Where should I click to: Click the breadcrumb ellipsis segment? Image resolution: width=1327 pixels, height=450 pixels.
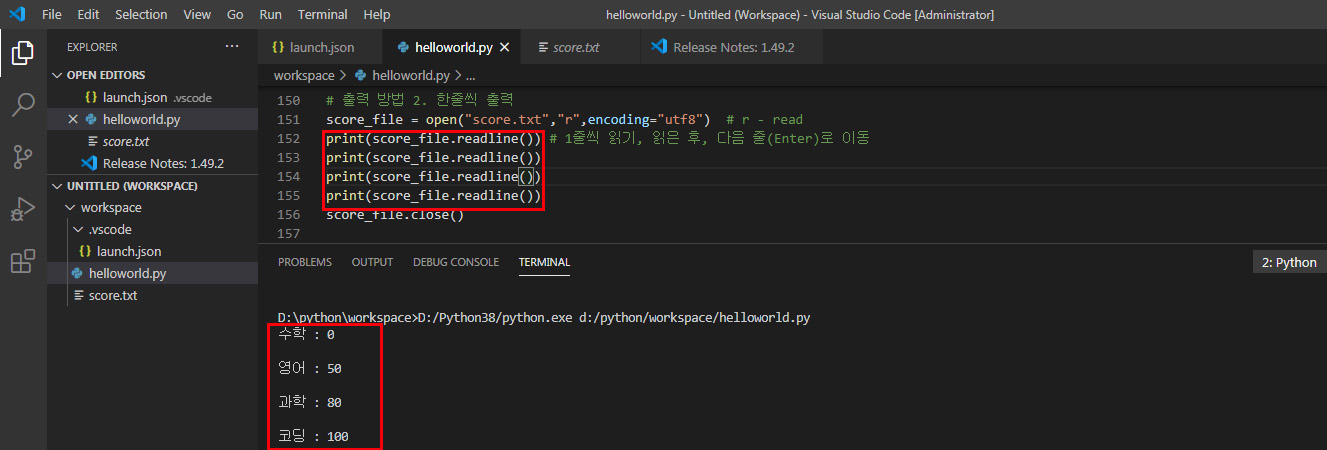(x=471, y=75)
